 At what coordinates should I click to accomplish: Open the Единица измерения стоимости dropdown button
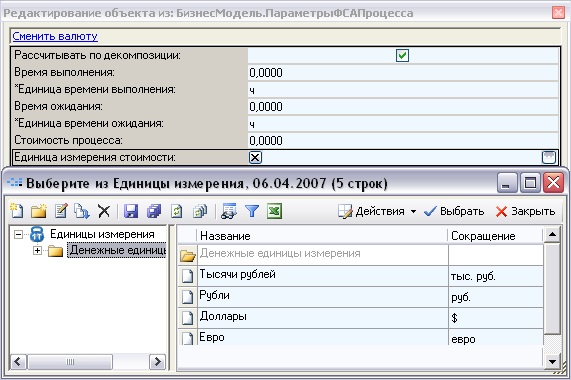pos(549,158)
